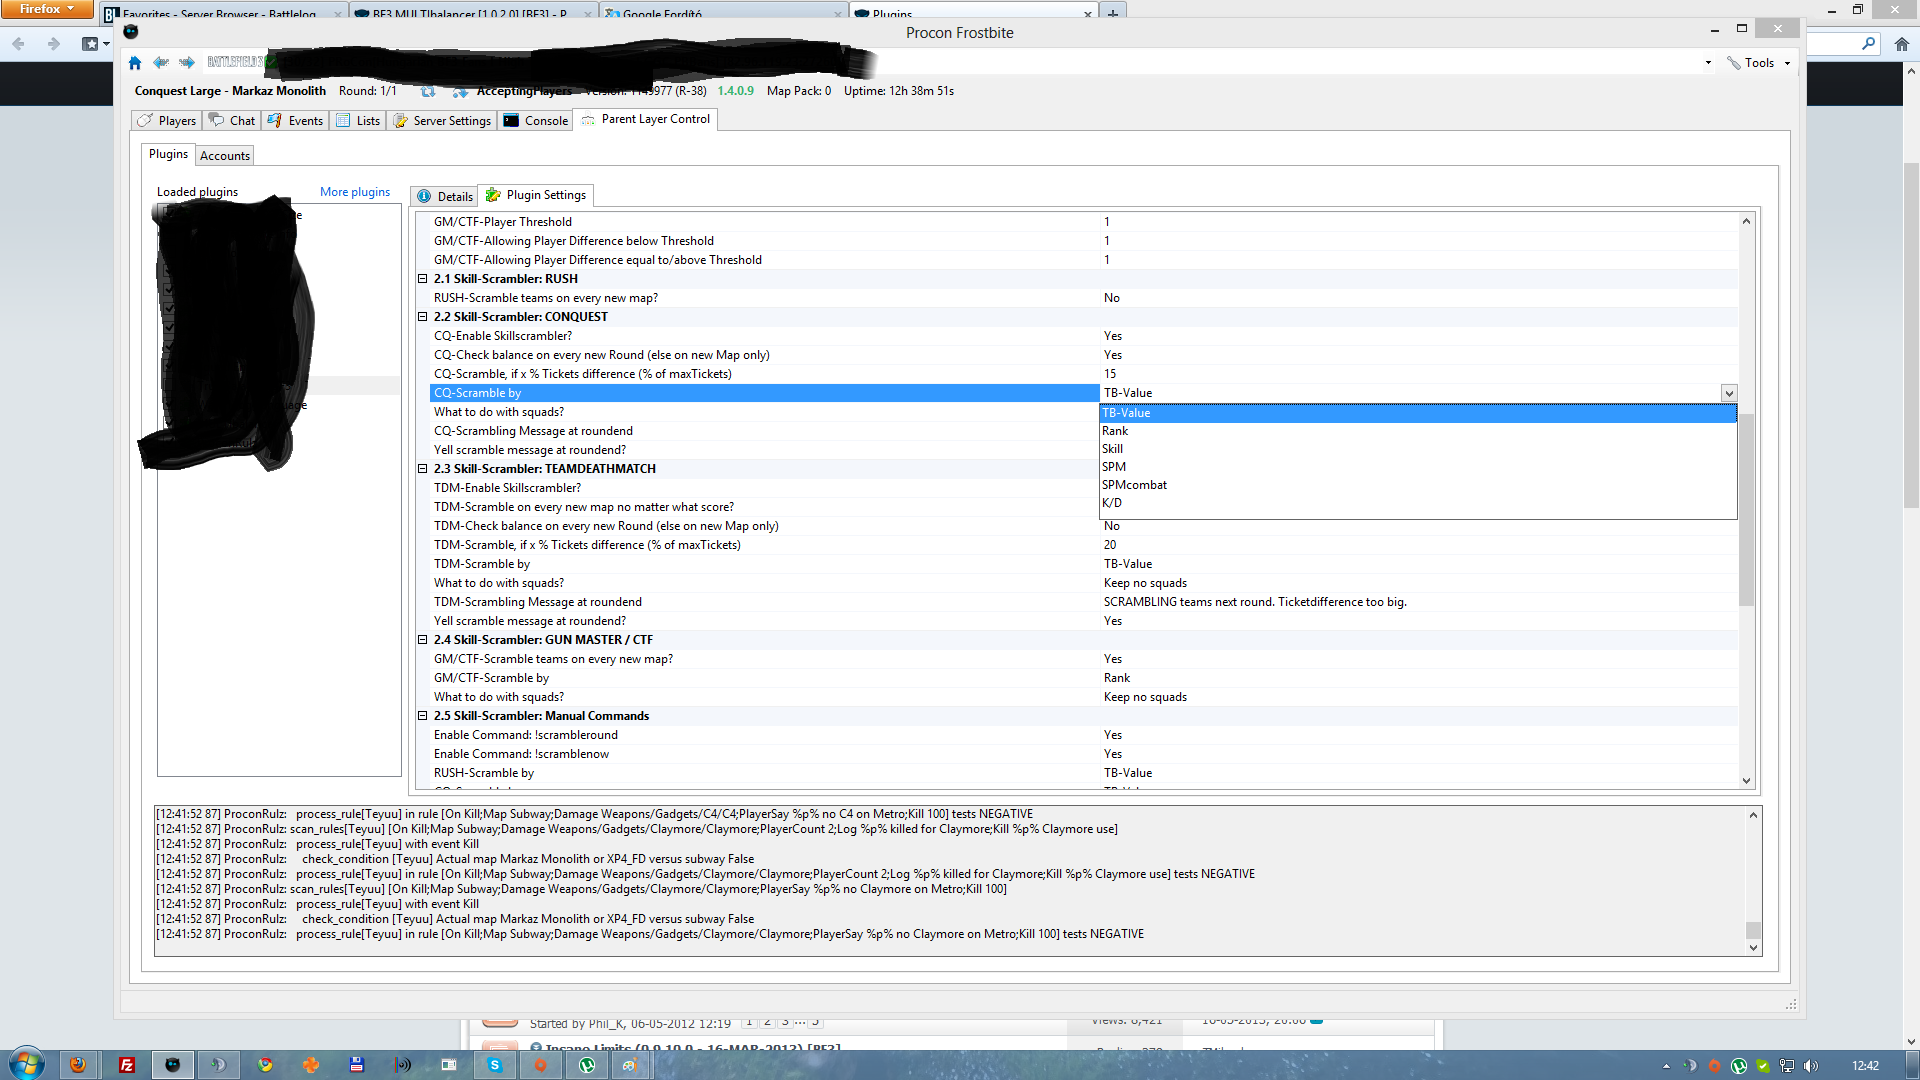The height and width of the screenshot is (1080, 1920).
Task: Open the Firefox menu button
Action: [x=46, y=9]
